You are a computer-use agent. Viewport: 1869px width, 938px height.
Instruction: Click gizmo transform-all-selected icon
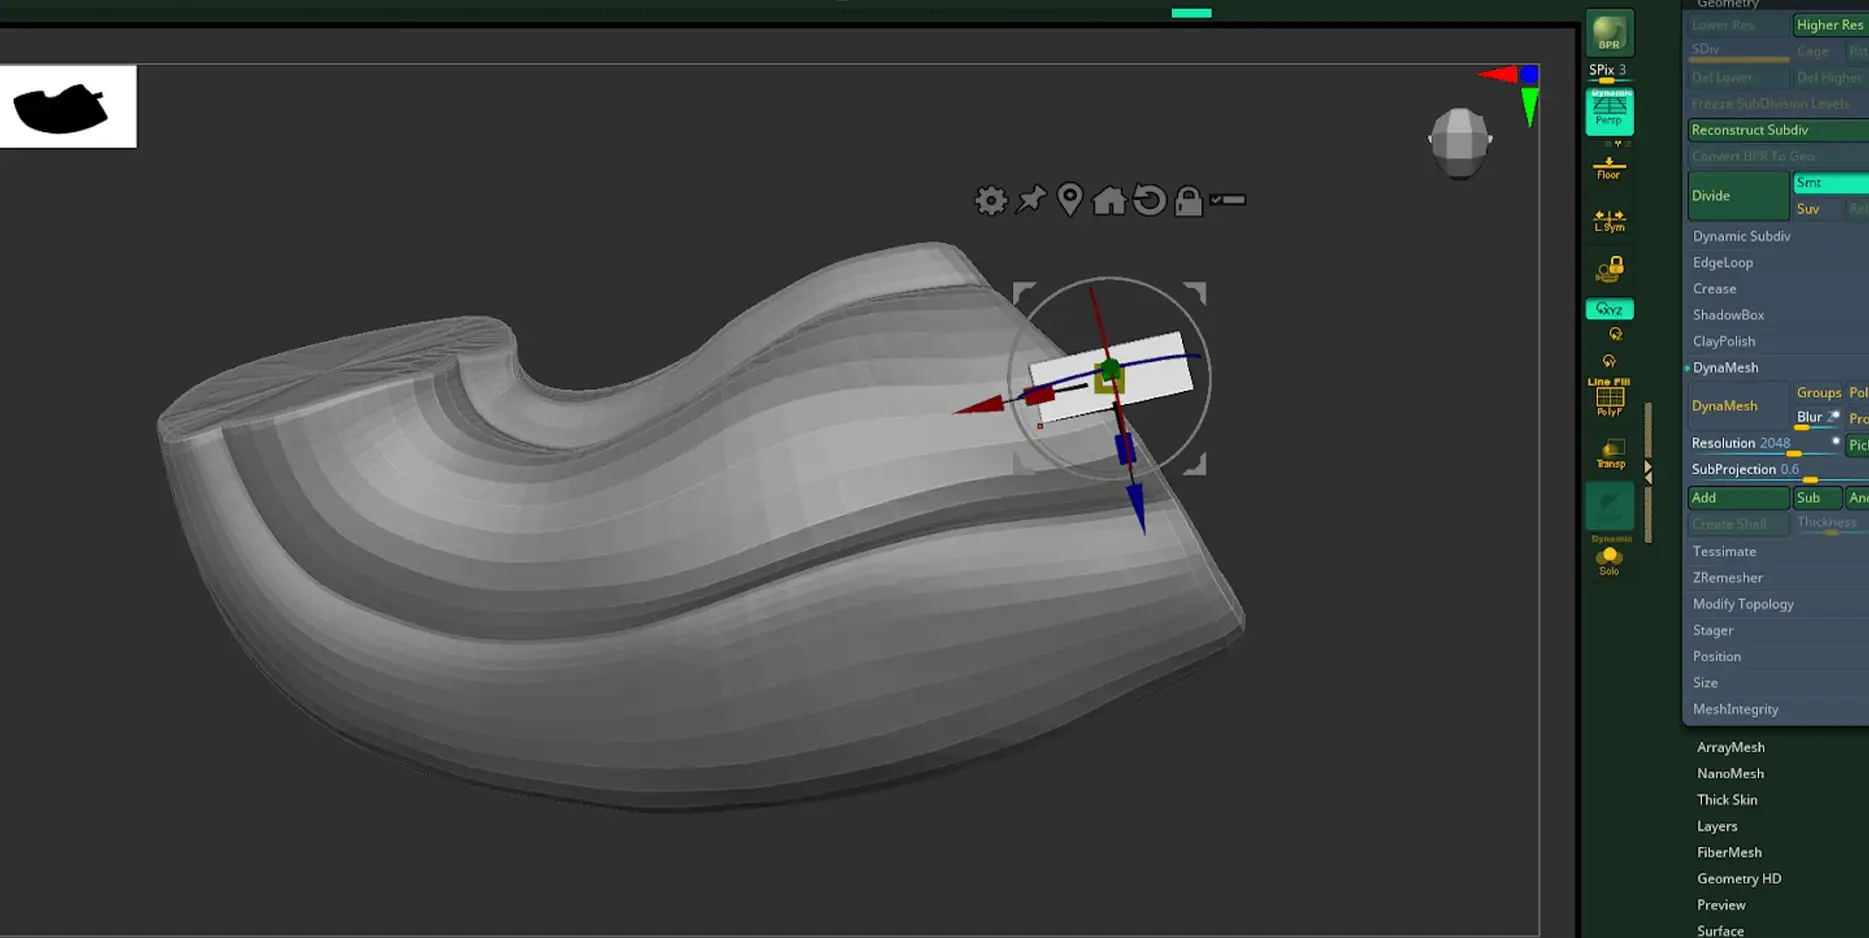[x=1228, y=200]
